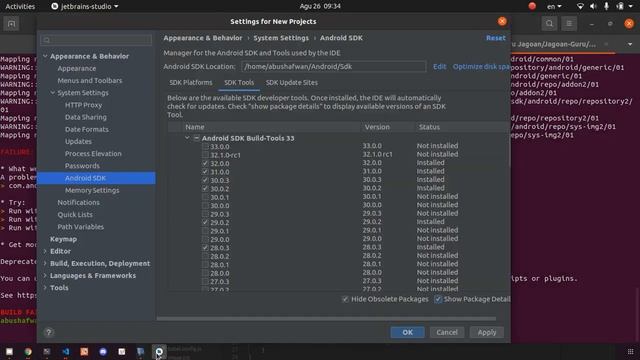Click the Optimize disk space link
This screenshot has height=360, width=640.
point(481,67)
